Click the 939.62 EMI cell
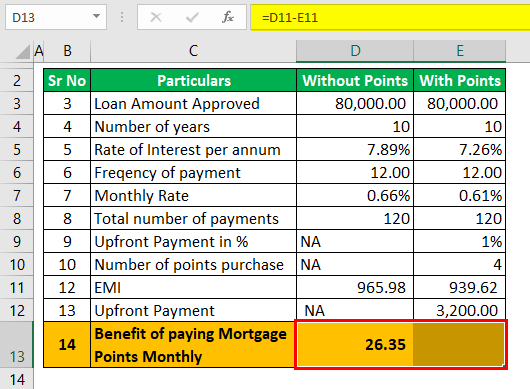The width and height of the screenshot is (530, 389). point(460,287)
